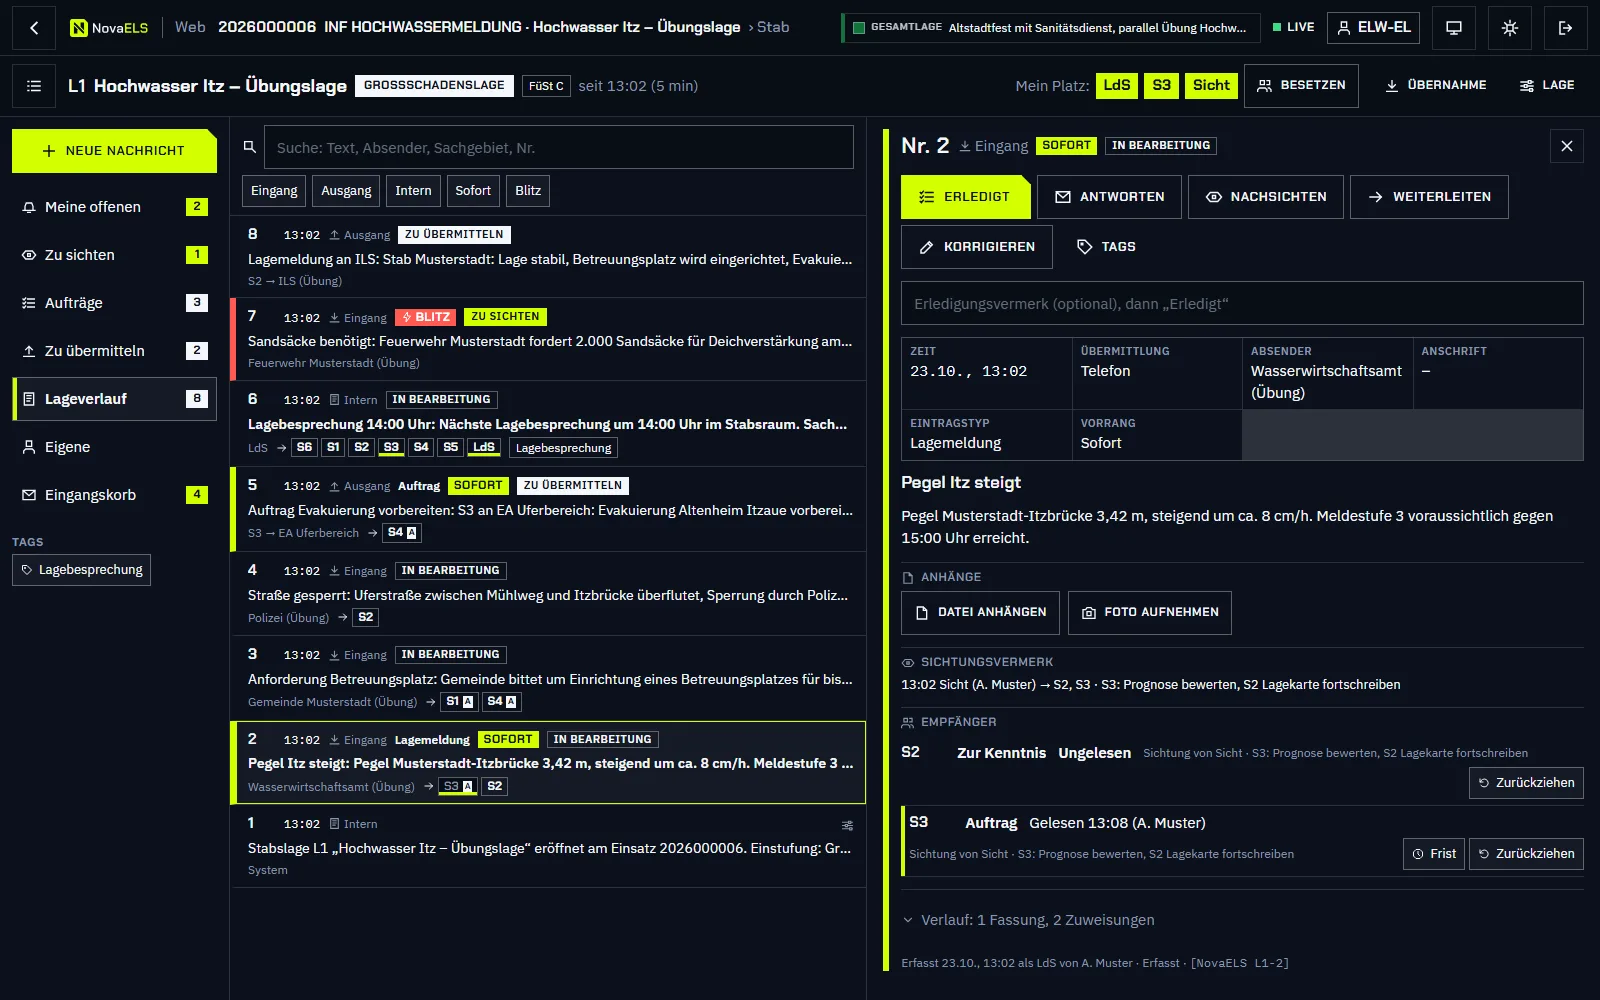Toggle the Ausgang filter
This screenshot has height=1000, width=1600.
point(346,191)
